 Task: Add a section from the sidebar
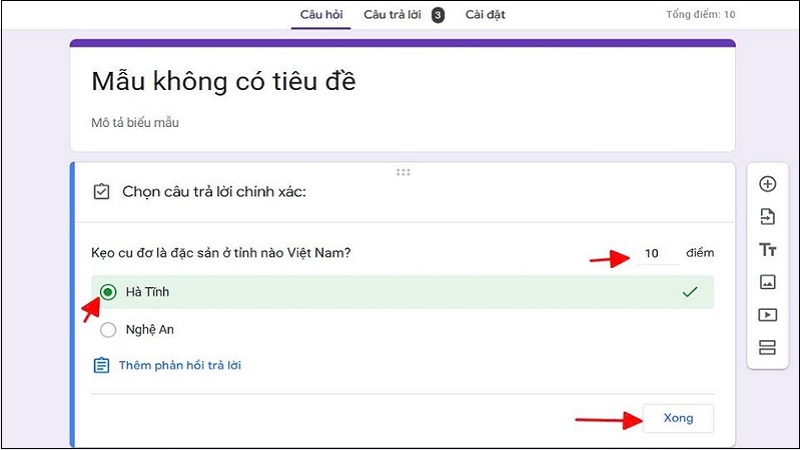[x=767, y=347]
